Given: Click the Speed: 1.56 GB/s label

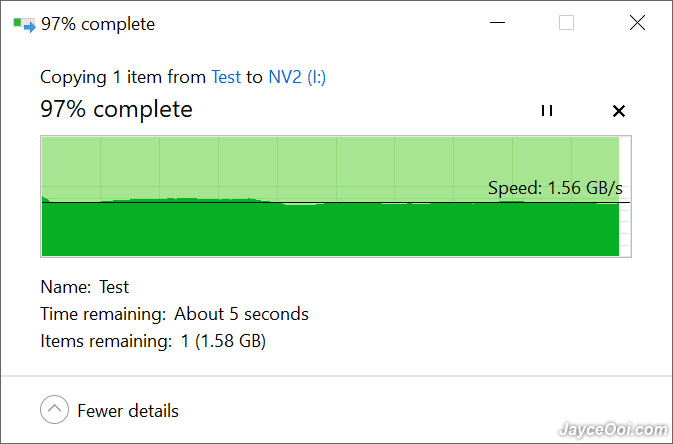Looking at the screenshot, I should click(x=555, y=188).
